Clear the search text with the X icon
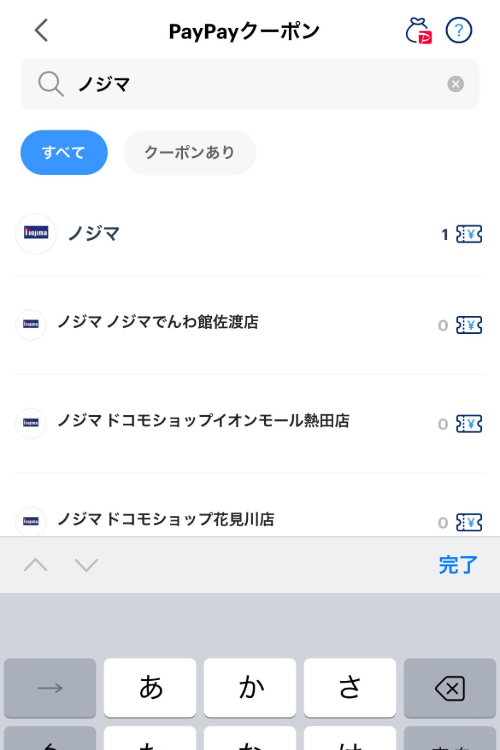 (x=455, y=84)
